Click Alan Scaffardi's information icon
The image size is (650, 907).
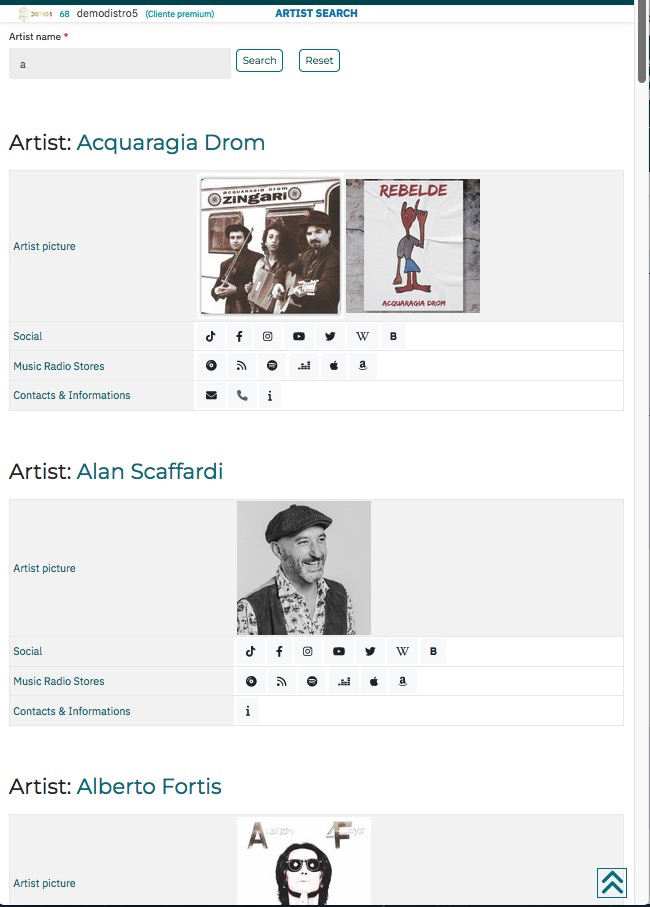(248, 711)
